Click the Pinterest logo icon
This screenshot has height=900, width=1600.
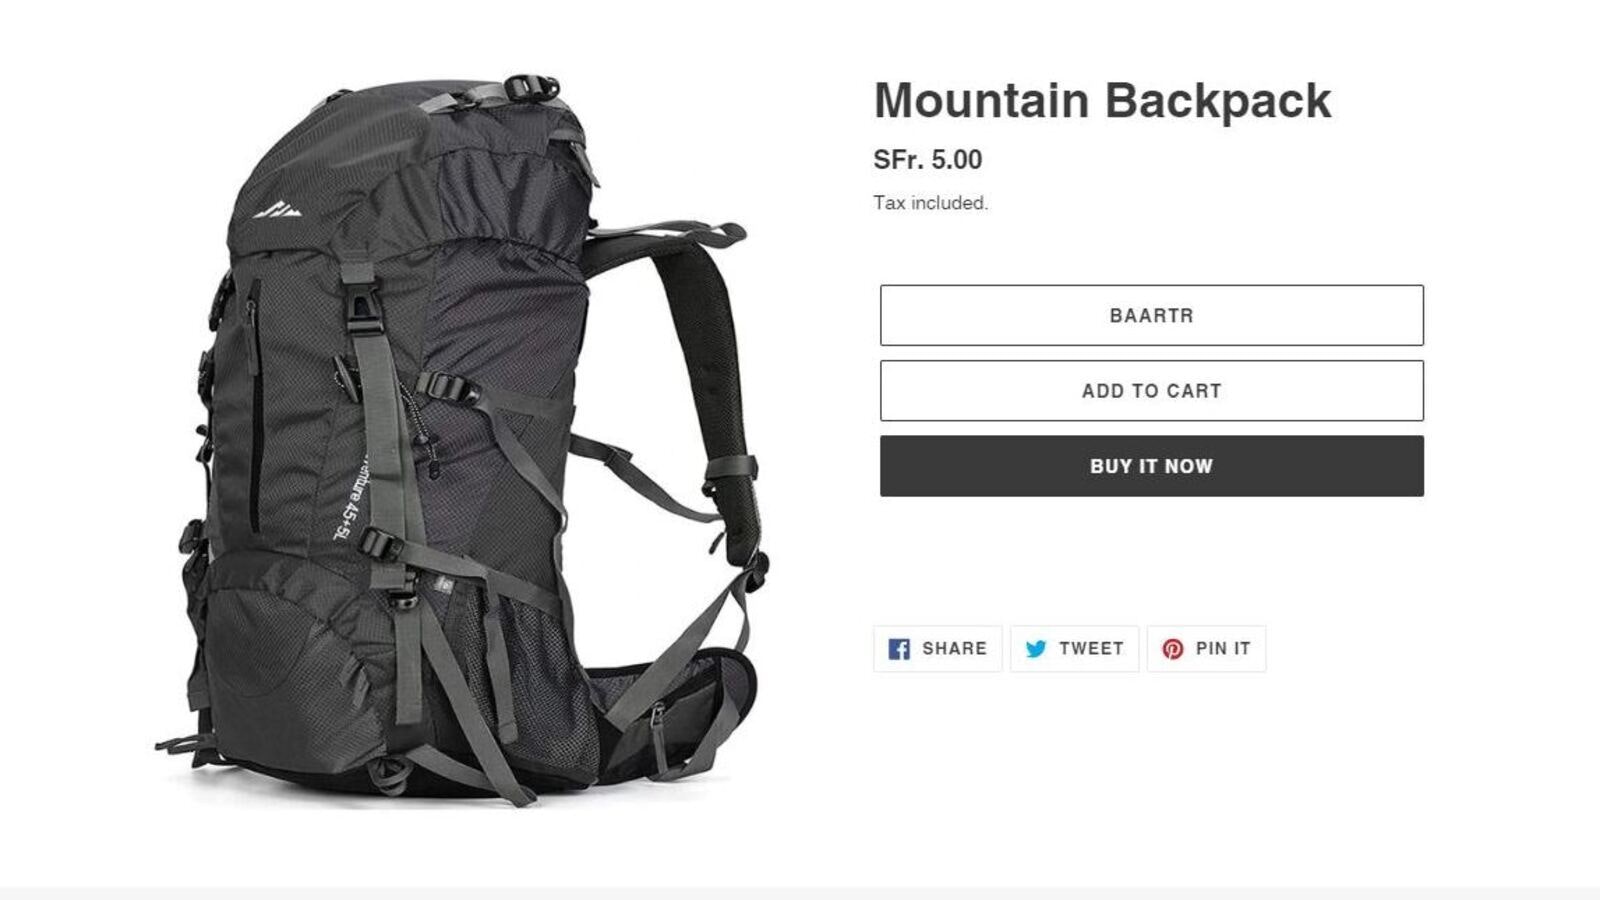pyautogui.click(x=1172, y=649)
